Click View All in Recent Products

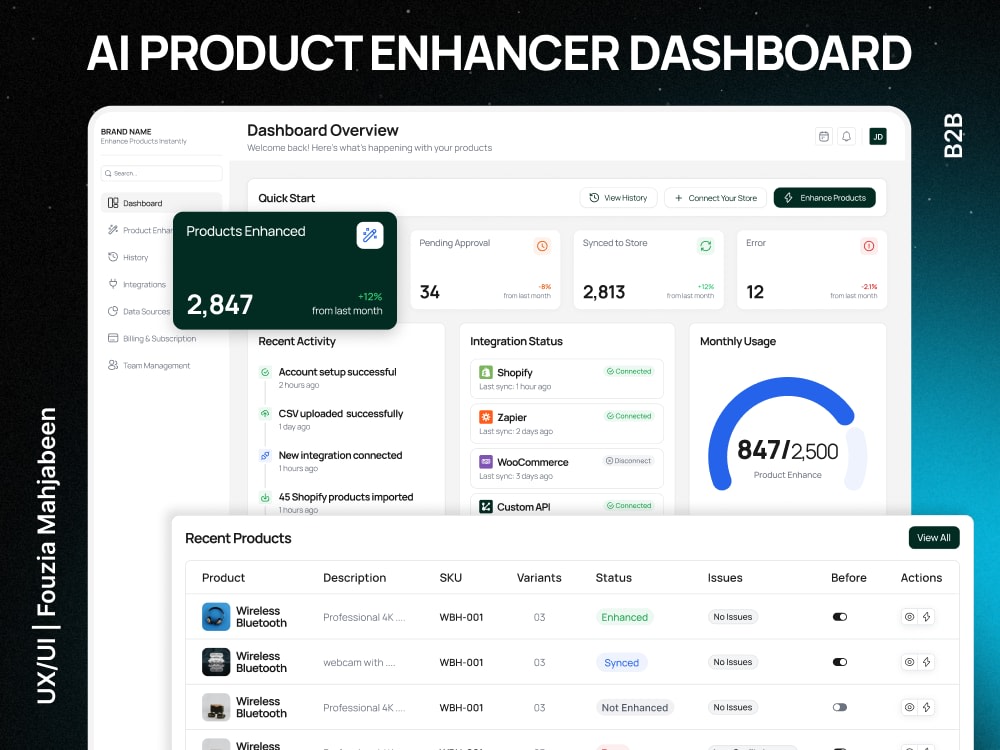tap(934, 538)
